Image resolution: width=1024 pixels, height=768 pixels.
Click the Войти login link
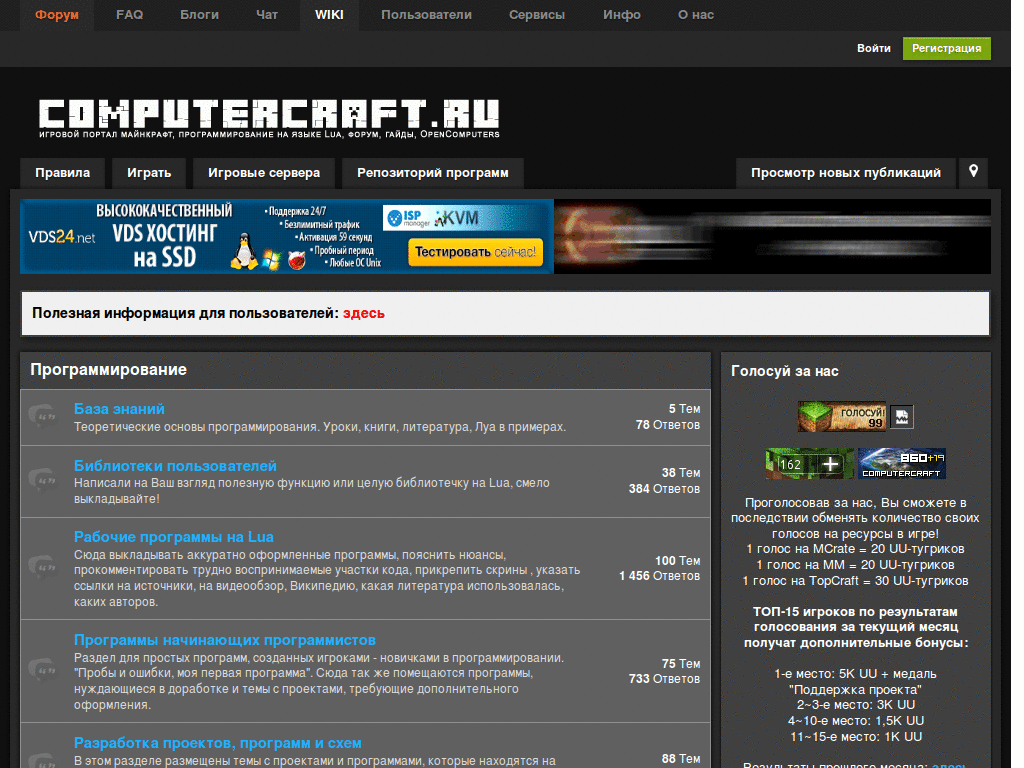(874, 48)
